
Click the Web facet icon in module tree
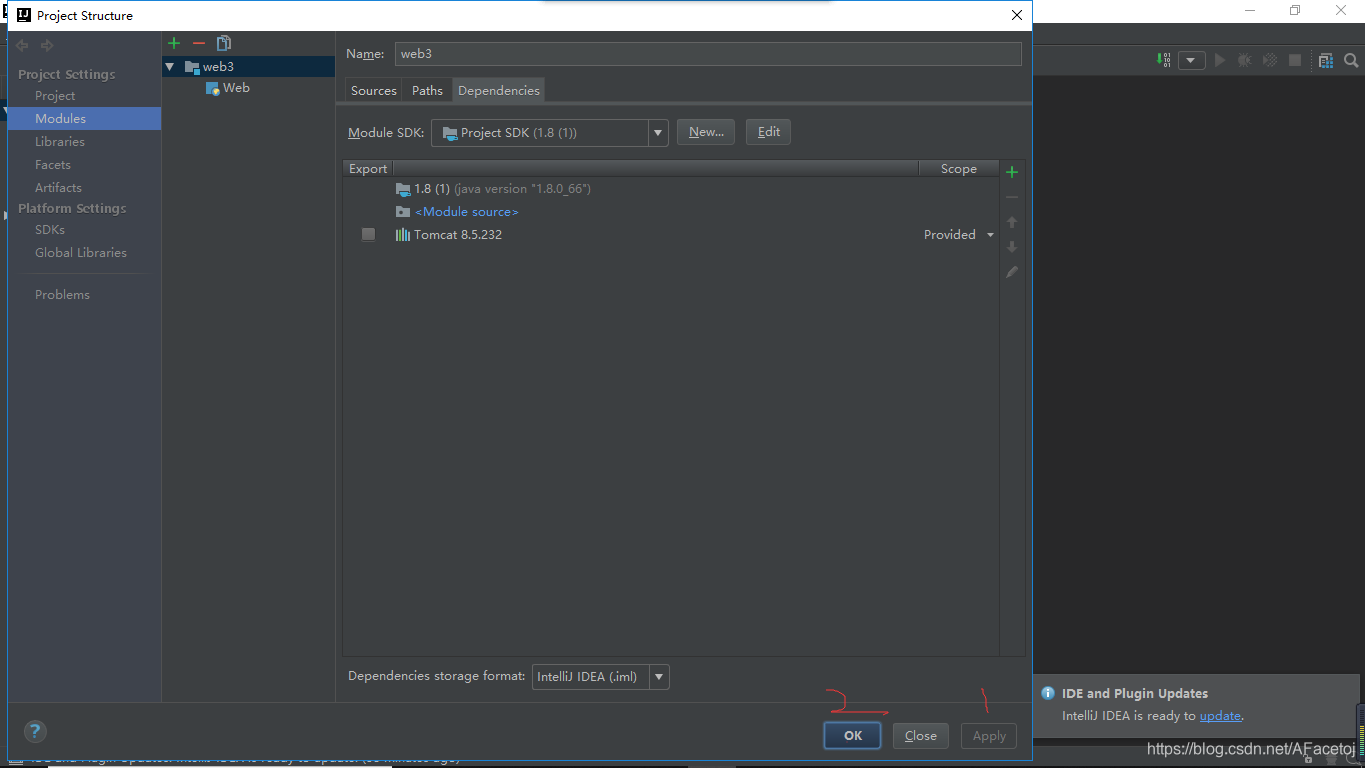pos(212,88)
